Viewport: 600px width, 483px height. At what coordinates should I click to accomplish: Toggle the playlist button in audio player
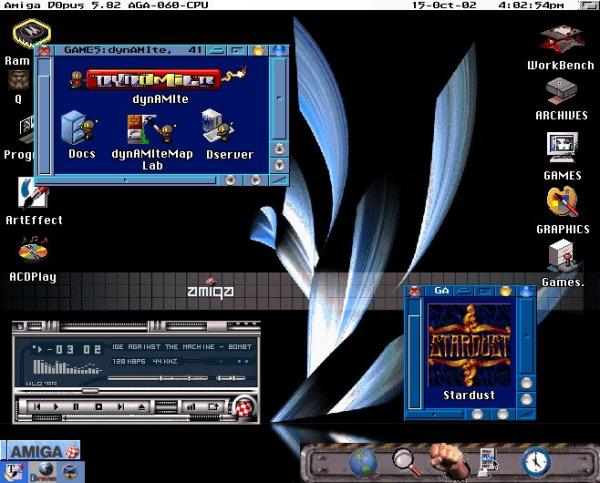click(x=214, y=407)
